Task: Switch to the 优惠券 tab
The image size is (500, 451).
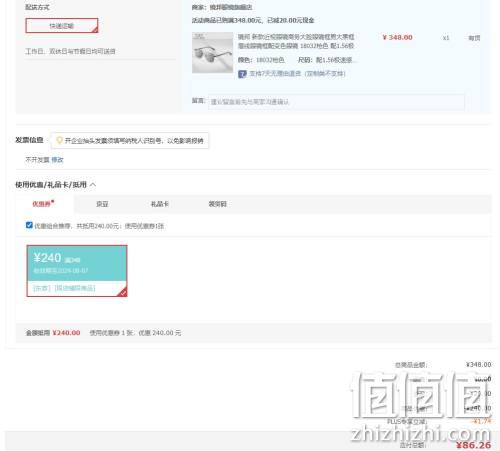Action: (43, 204)
